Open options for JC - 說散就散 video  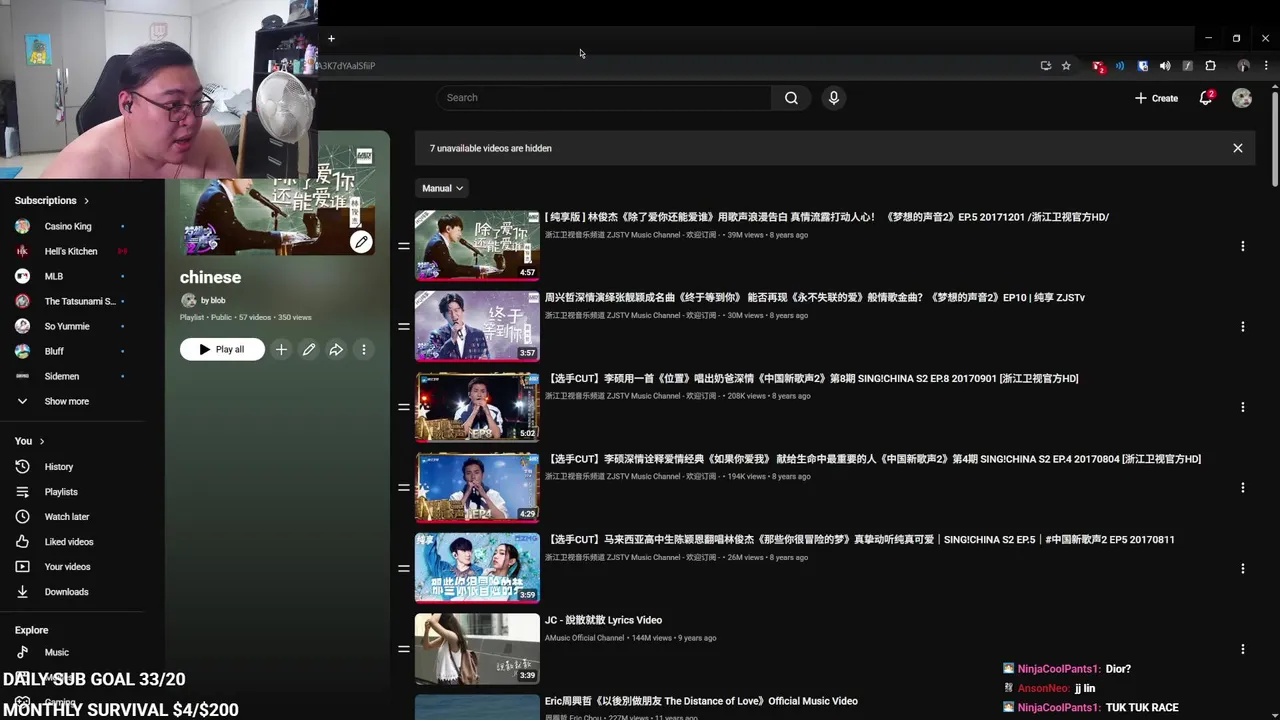[1243, 649]
